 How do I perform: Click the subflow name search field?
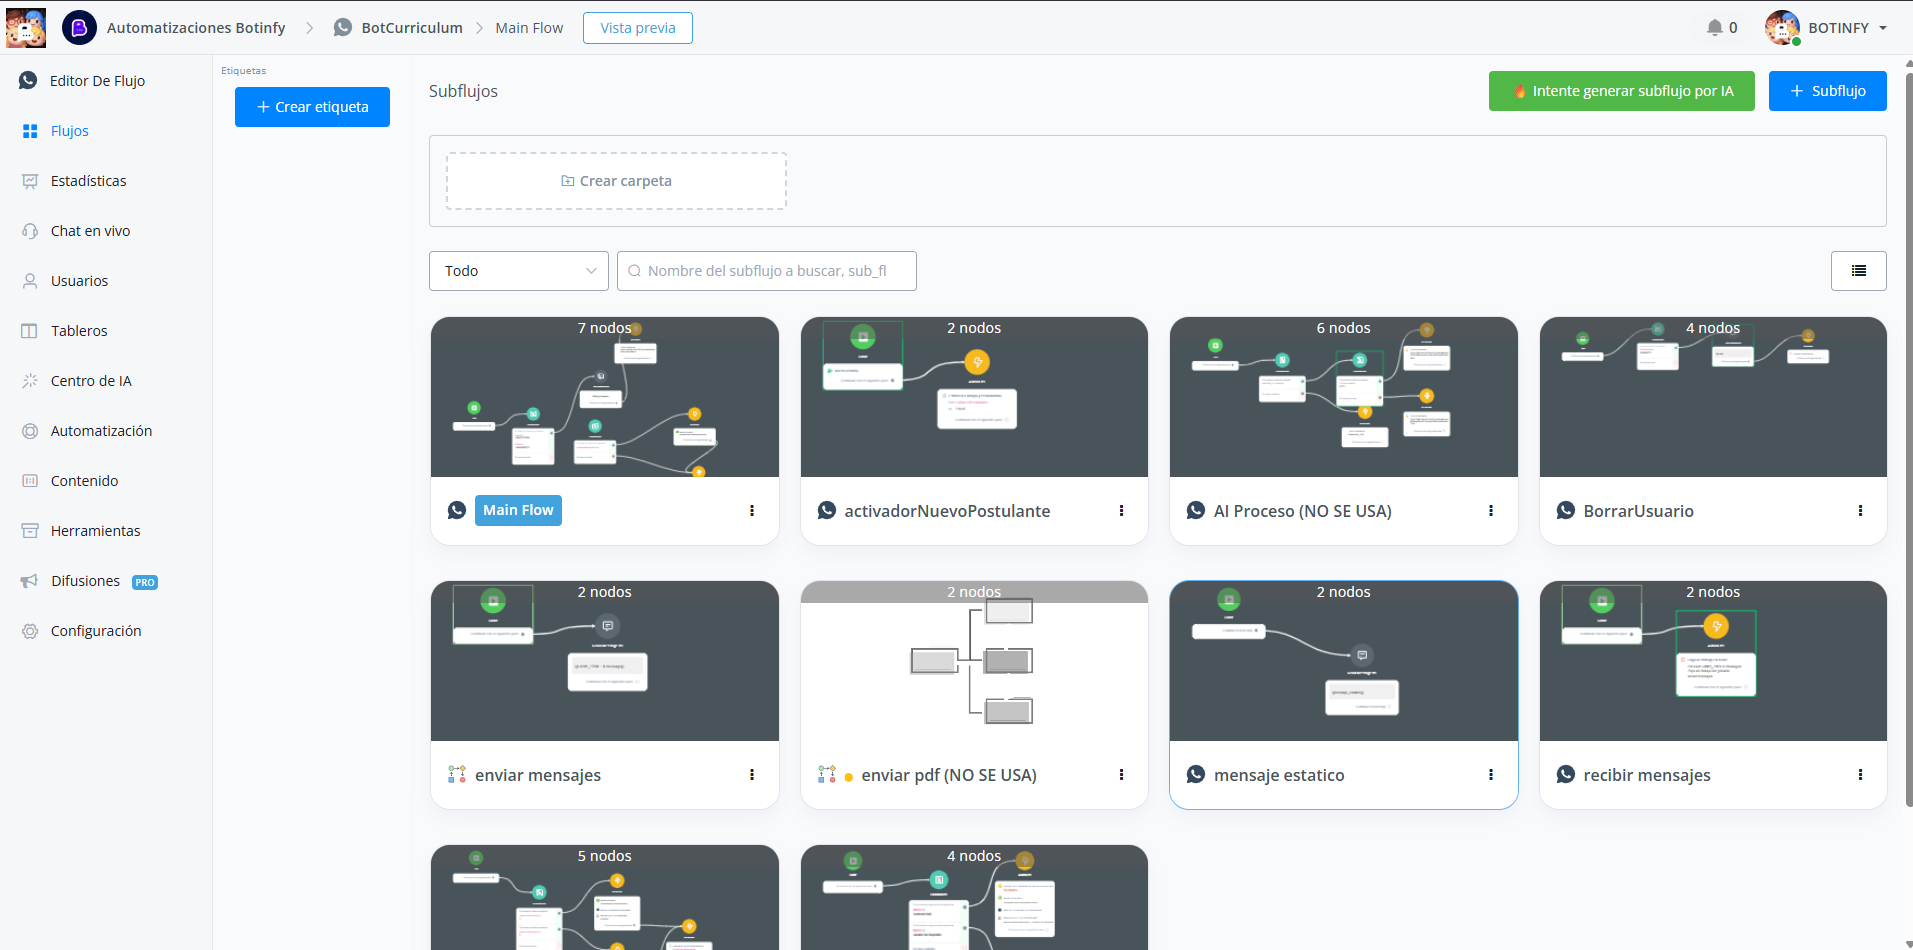coord(767,271)
